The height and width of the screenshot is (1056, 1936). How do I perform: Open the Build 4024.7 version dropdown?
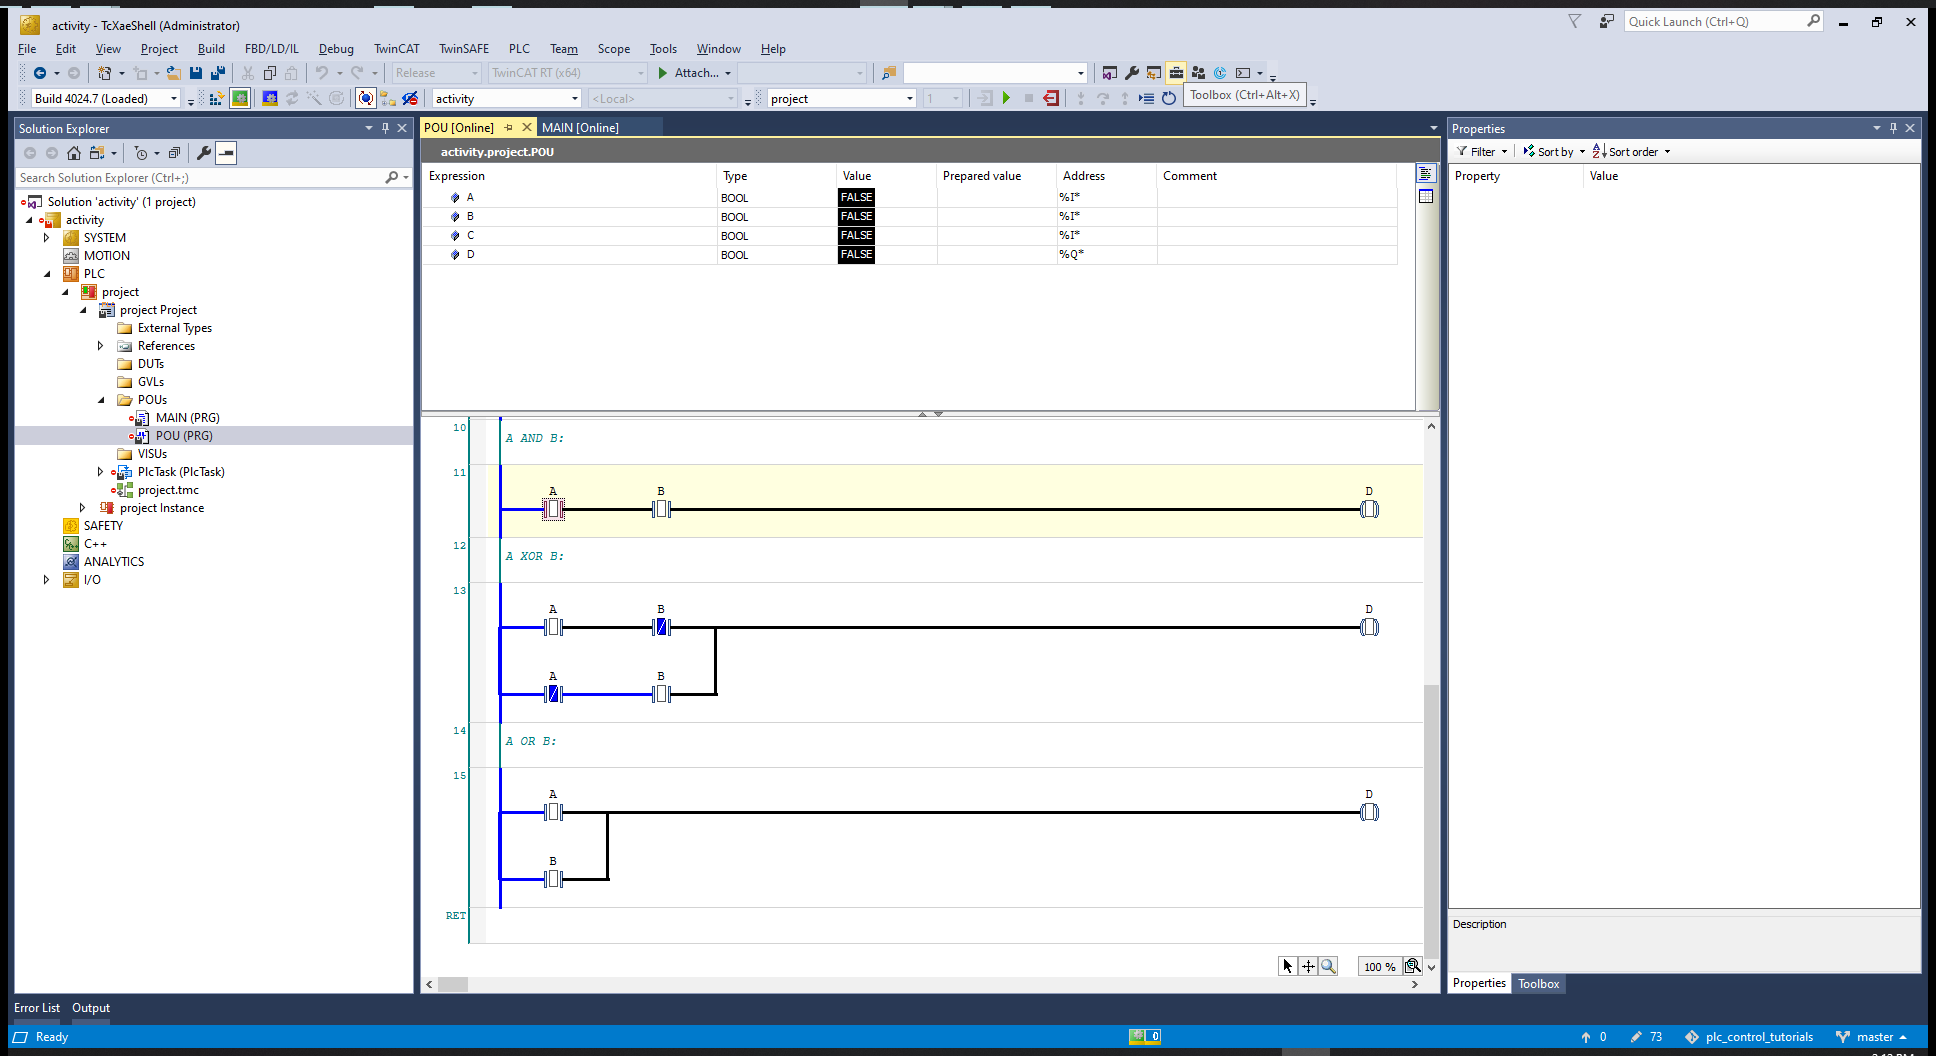tap(174, 99)
